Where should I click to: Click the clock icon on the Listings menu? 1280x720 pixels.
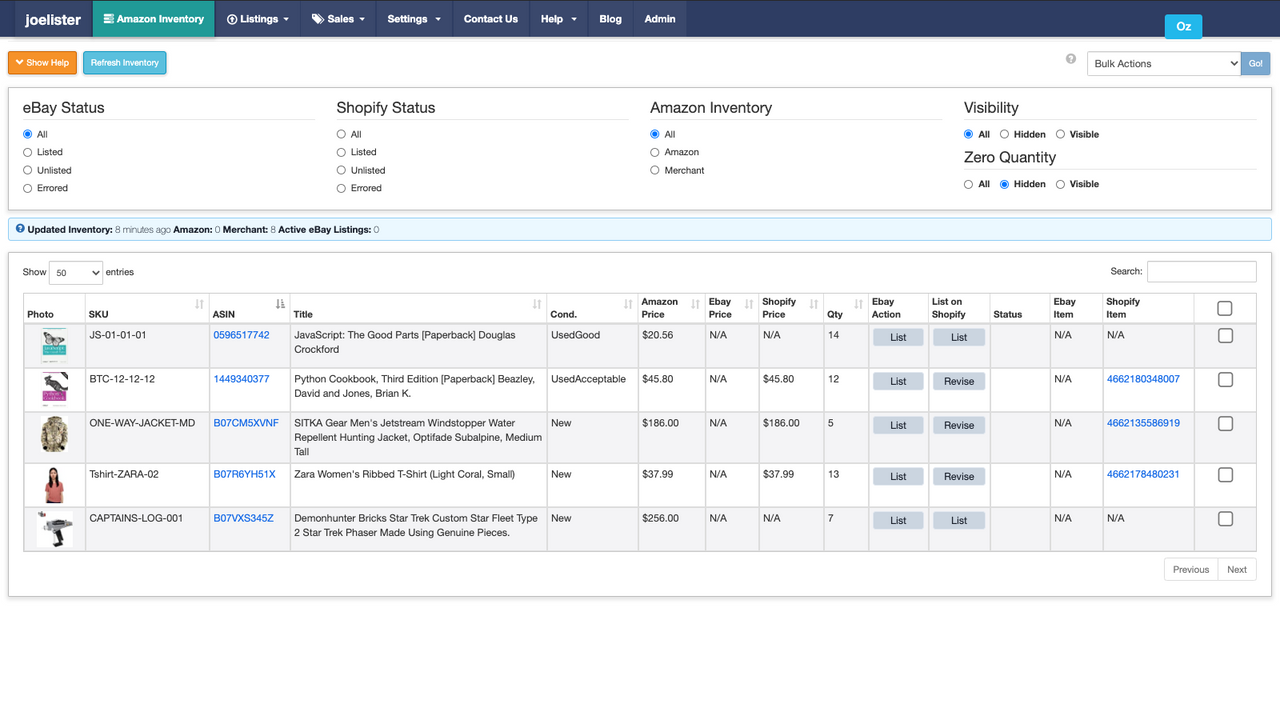point(231,18)
